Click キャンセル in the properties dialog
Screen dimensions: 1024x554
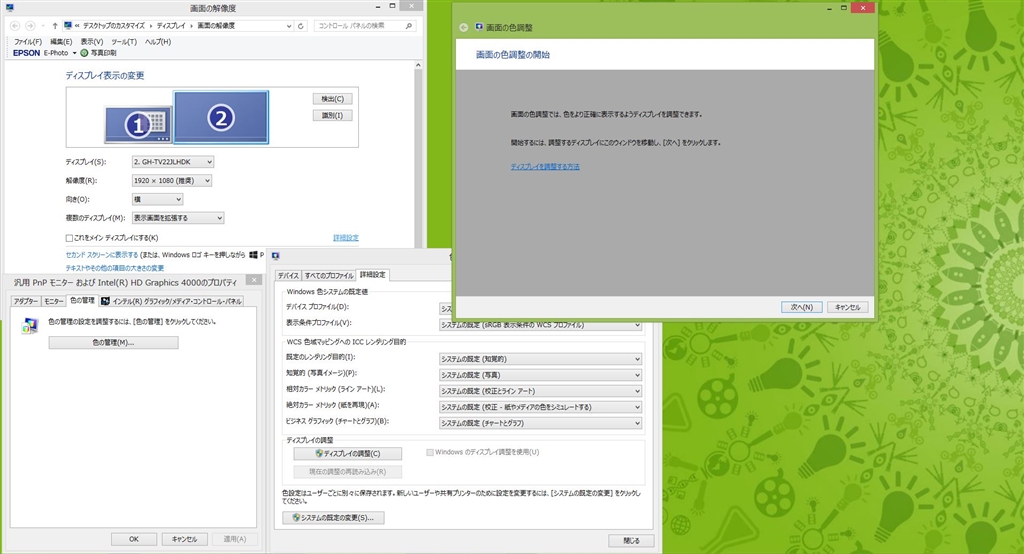coord(184,539)
